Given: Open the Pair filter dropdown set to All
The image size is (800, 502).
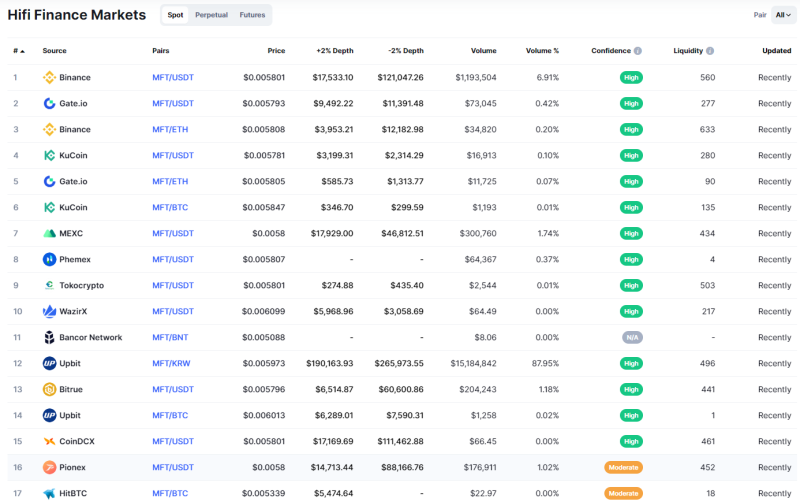Looking at the screenshot, I should coord(783,15).
